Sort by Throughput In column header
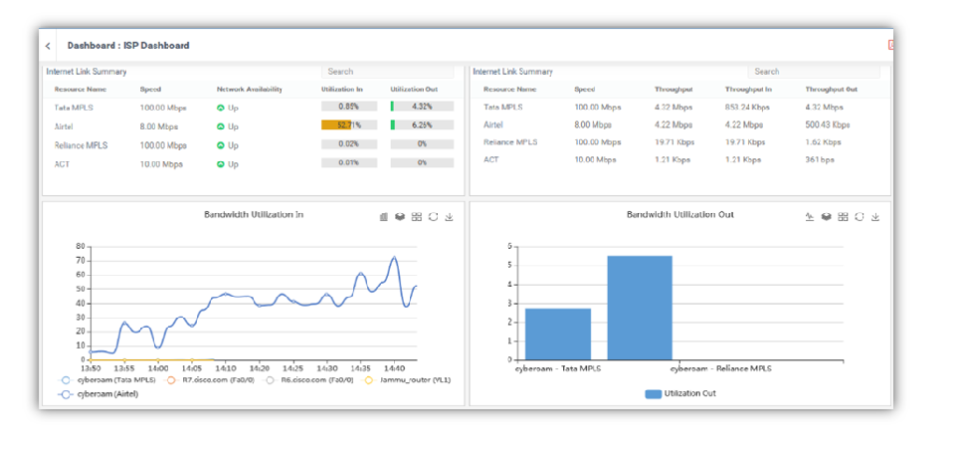 748,89
